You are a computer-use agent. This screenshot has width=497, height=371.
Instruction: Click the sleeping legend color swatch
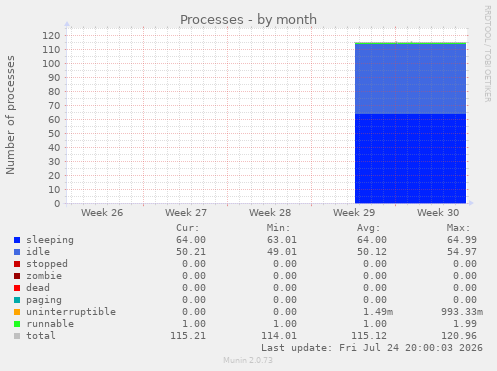click(x=17, y=240)
